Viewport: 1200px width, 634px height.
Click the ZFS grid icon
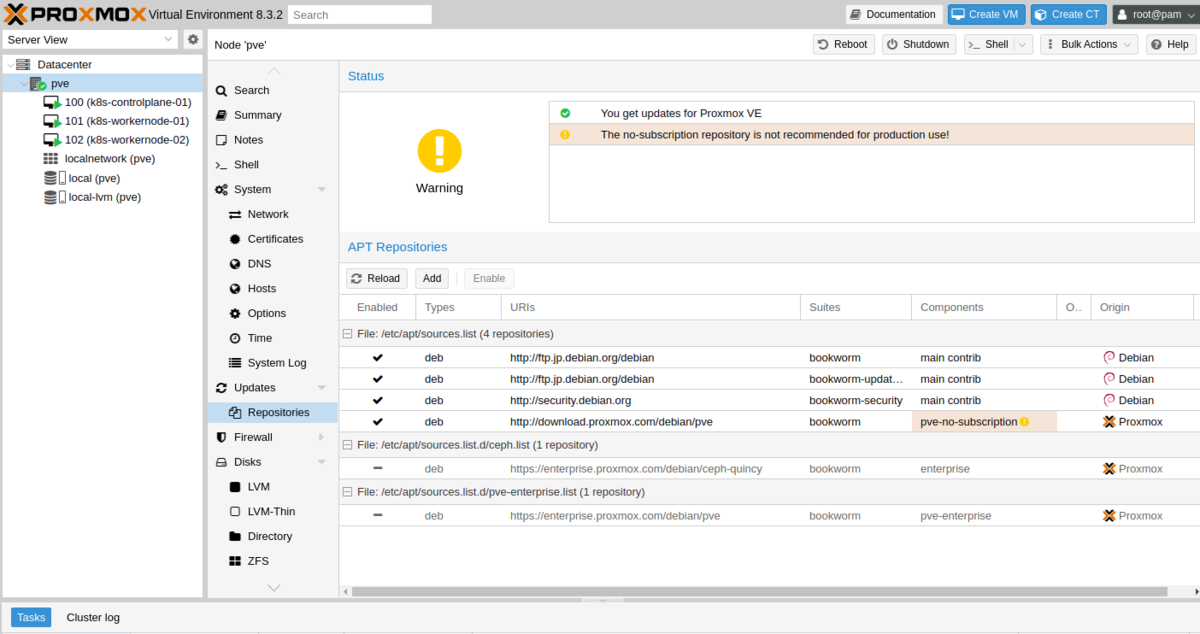tap(235, 561)
